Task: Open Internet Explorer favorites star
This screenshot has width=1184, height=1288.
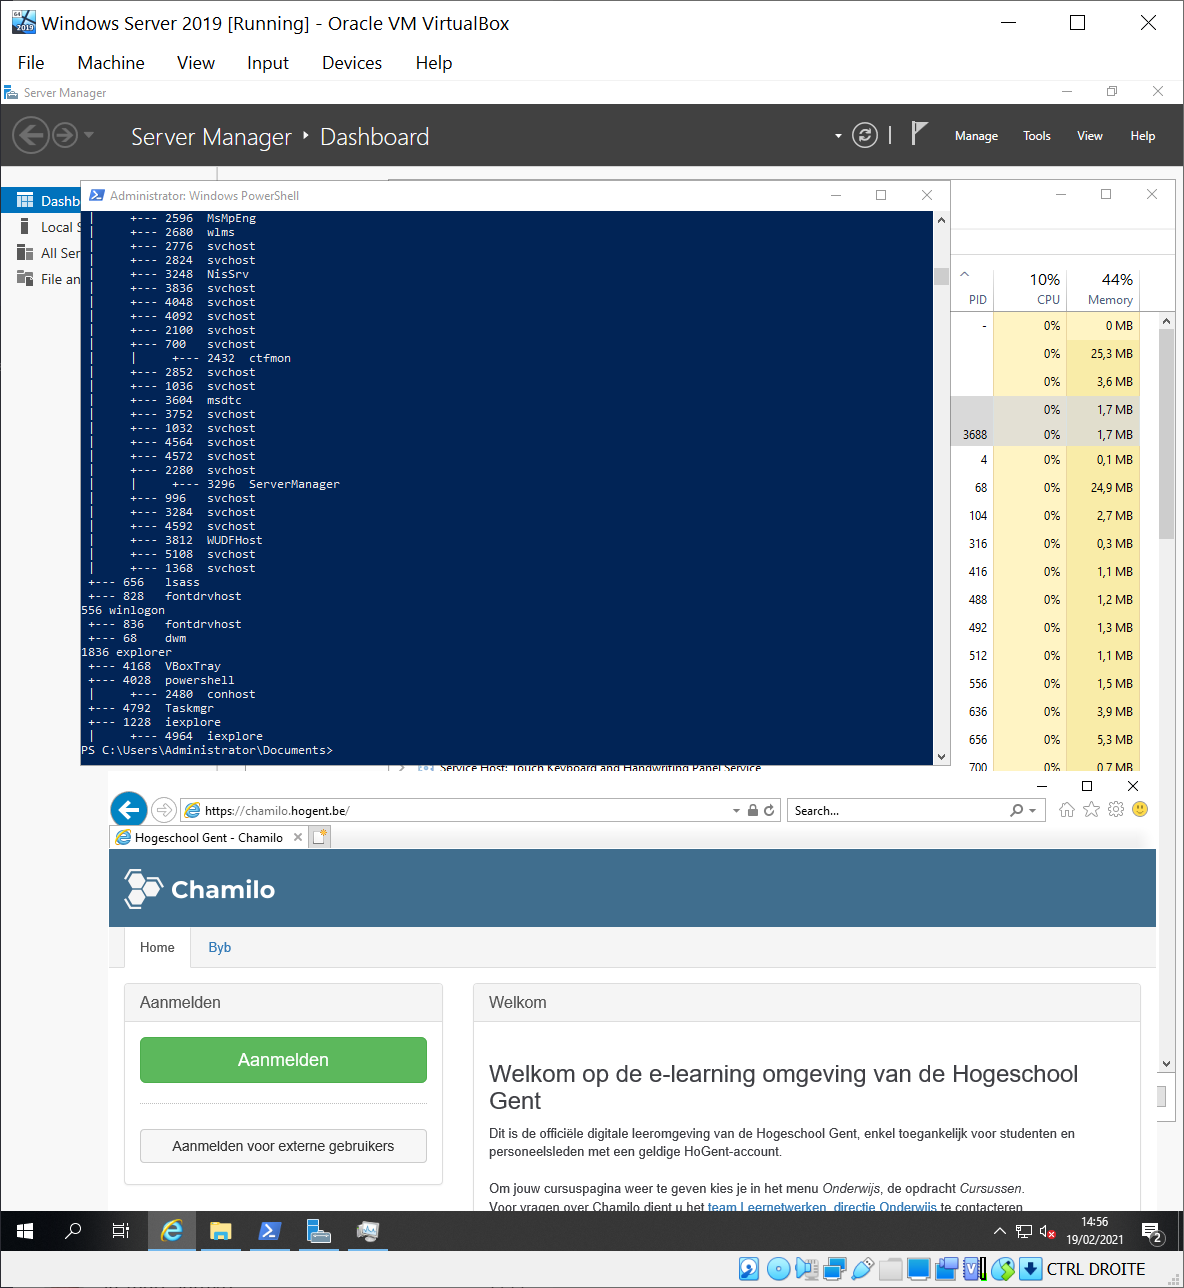Action: [x=1091, y=810]
